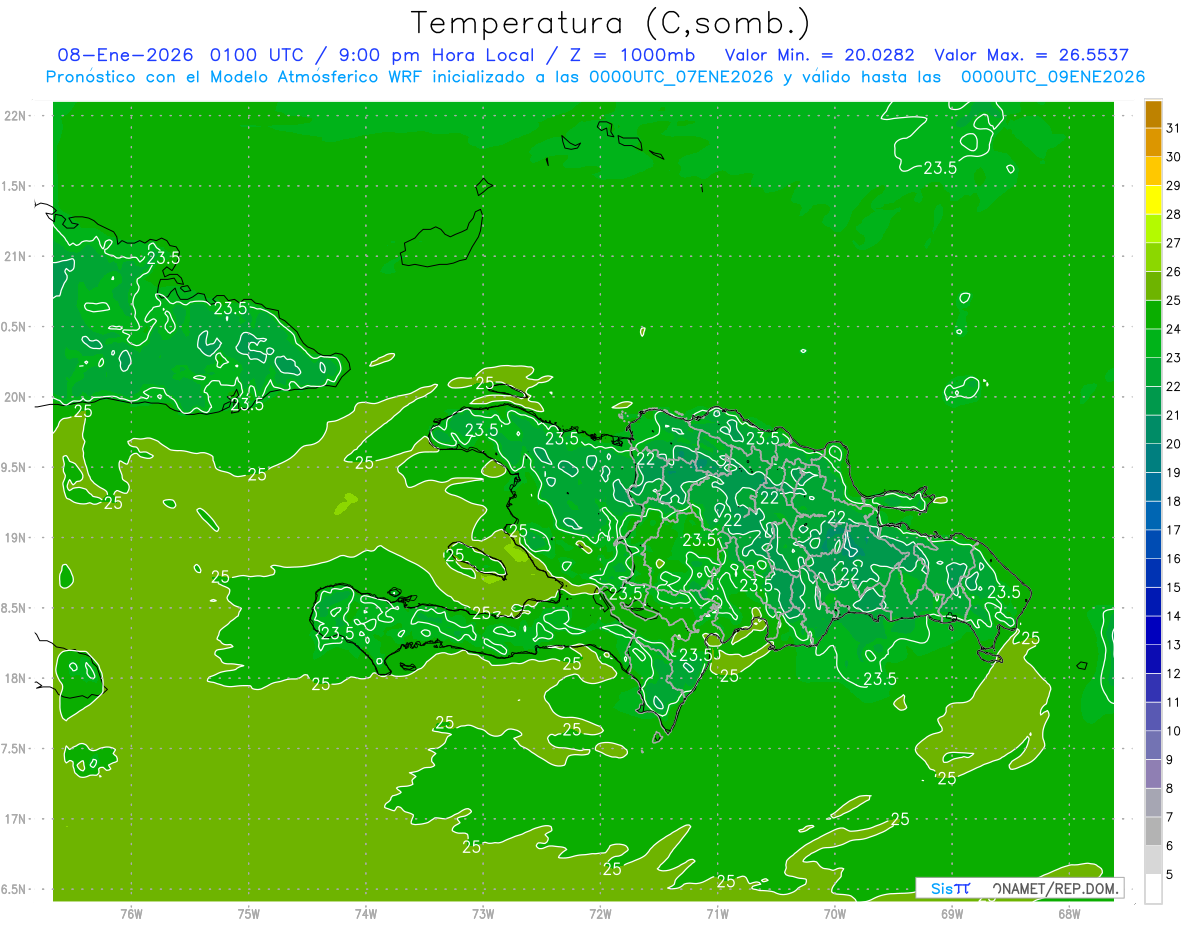Screen dimensions: 1200x927
Task: Click longitude axis label "73W"
Action: [x=483, y=913]
